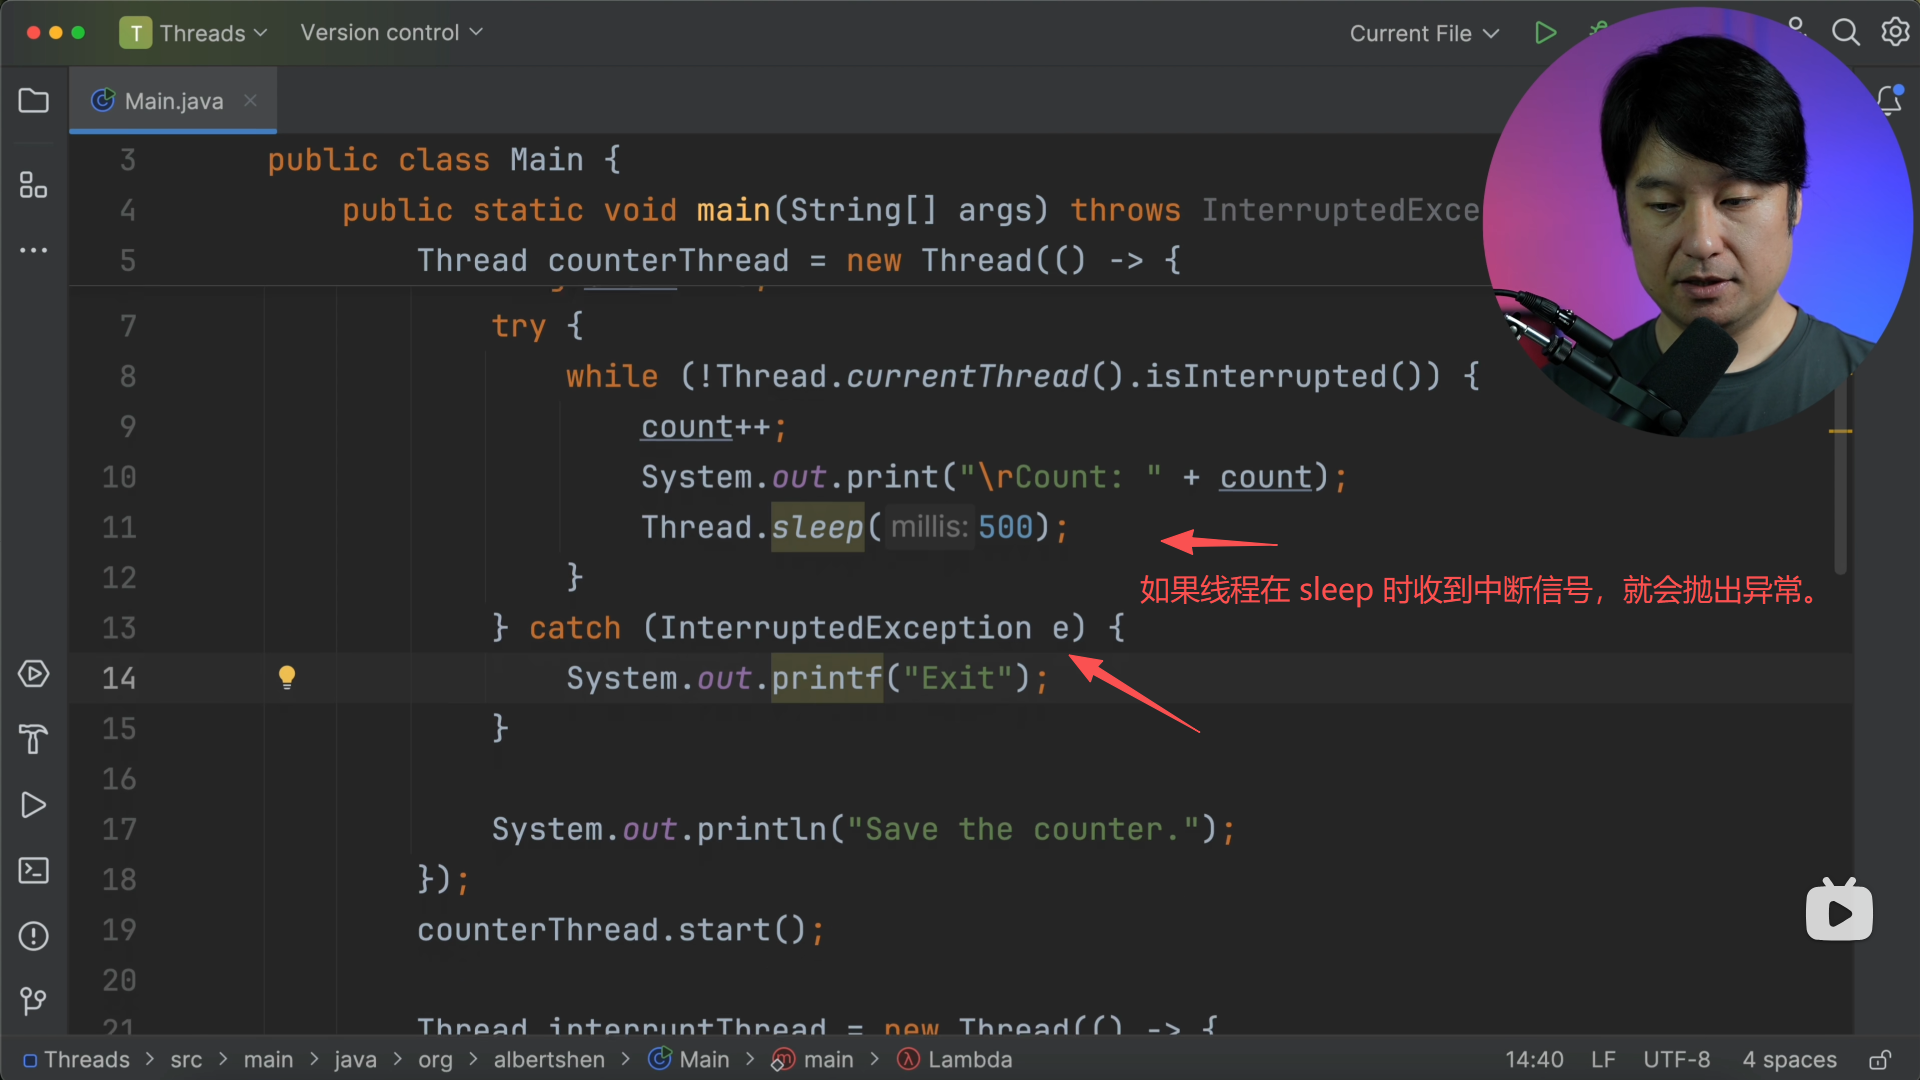Screen dimensions: 1920x1080
Task: Open the Version control dropdown
Action: 391,33
